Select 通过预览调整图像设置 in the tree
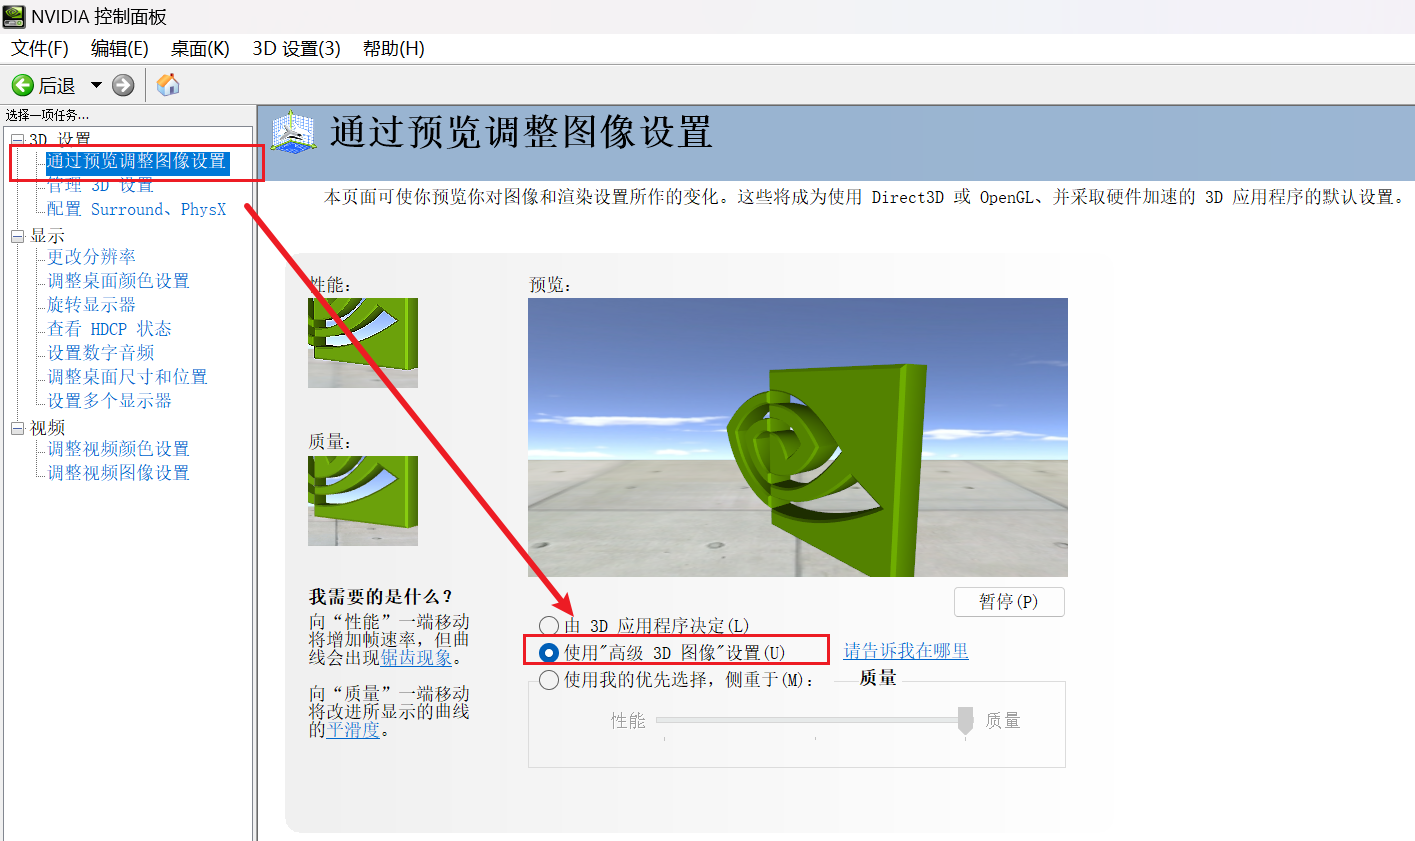 [137, 162]
